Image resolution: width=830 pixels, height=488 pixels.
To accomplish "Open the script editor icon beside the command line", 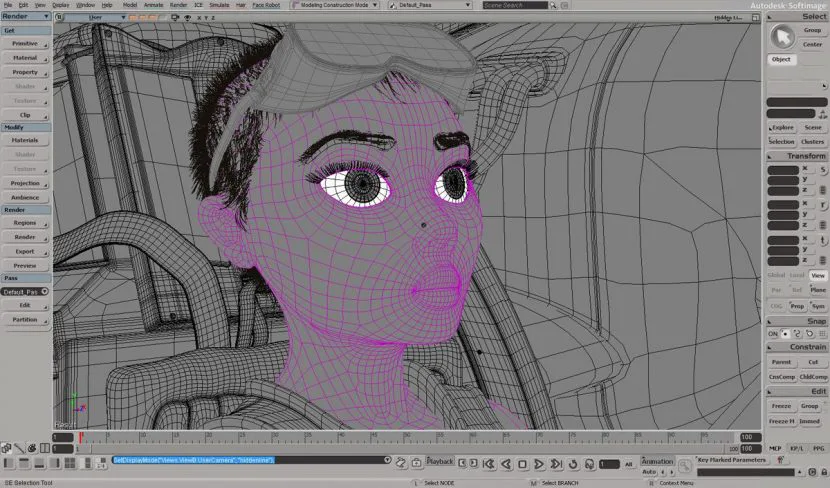I will [x=401, y=463].
